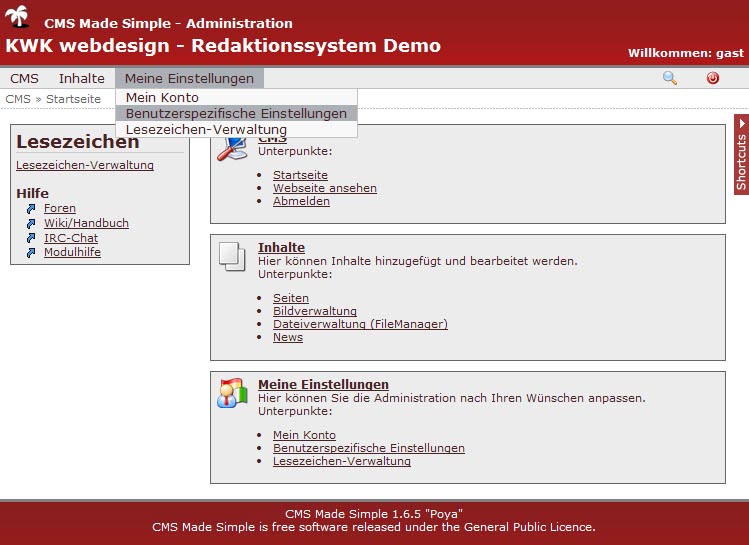Viewport: 749px width, 545px height.
Task: Click Mein Konto link in the bottom list
Action: click(304, 435)
